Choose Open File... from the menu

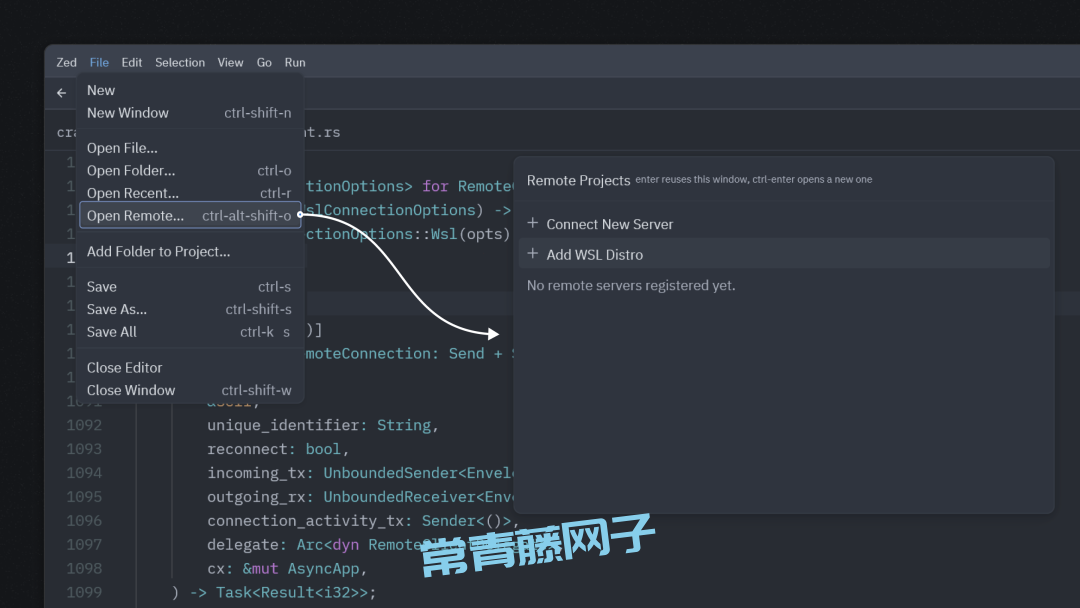pyautogui.click(x=122, y=148)
